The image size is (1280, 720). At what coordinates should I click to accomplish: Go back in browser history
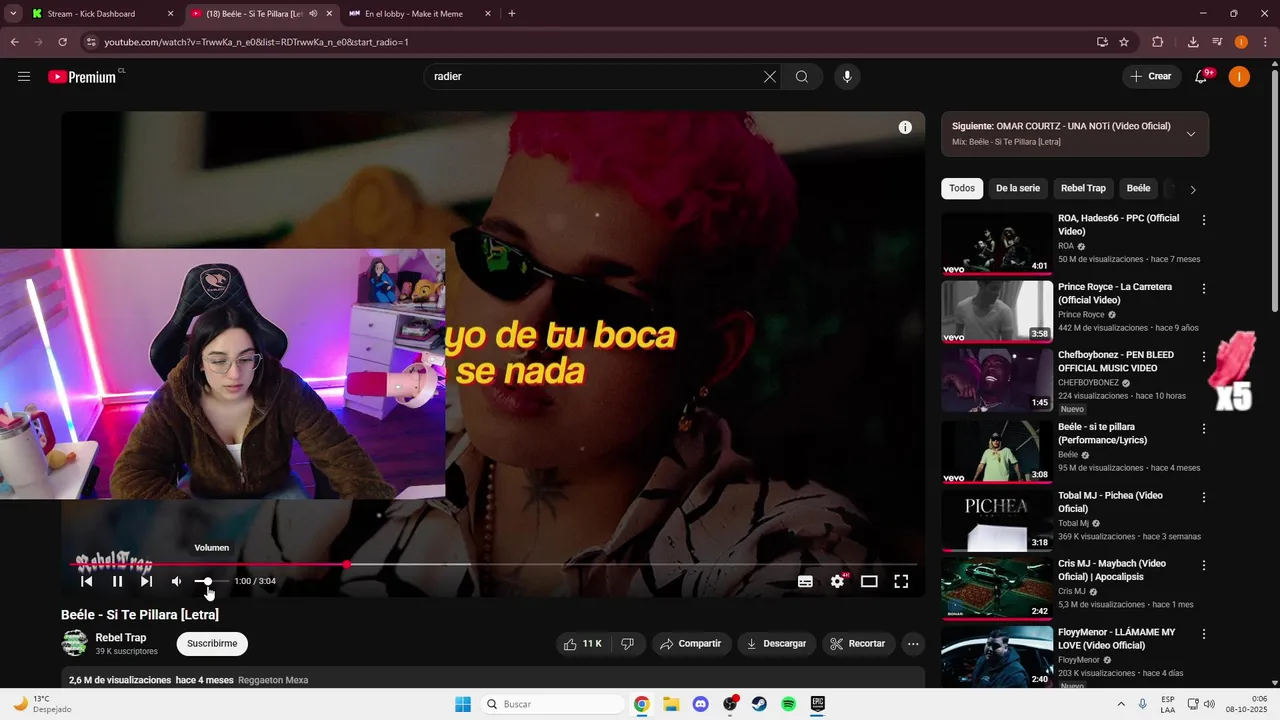pos(14,42)
